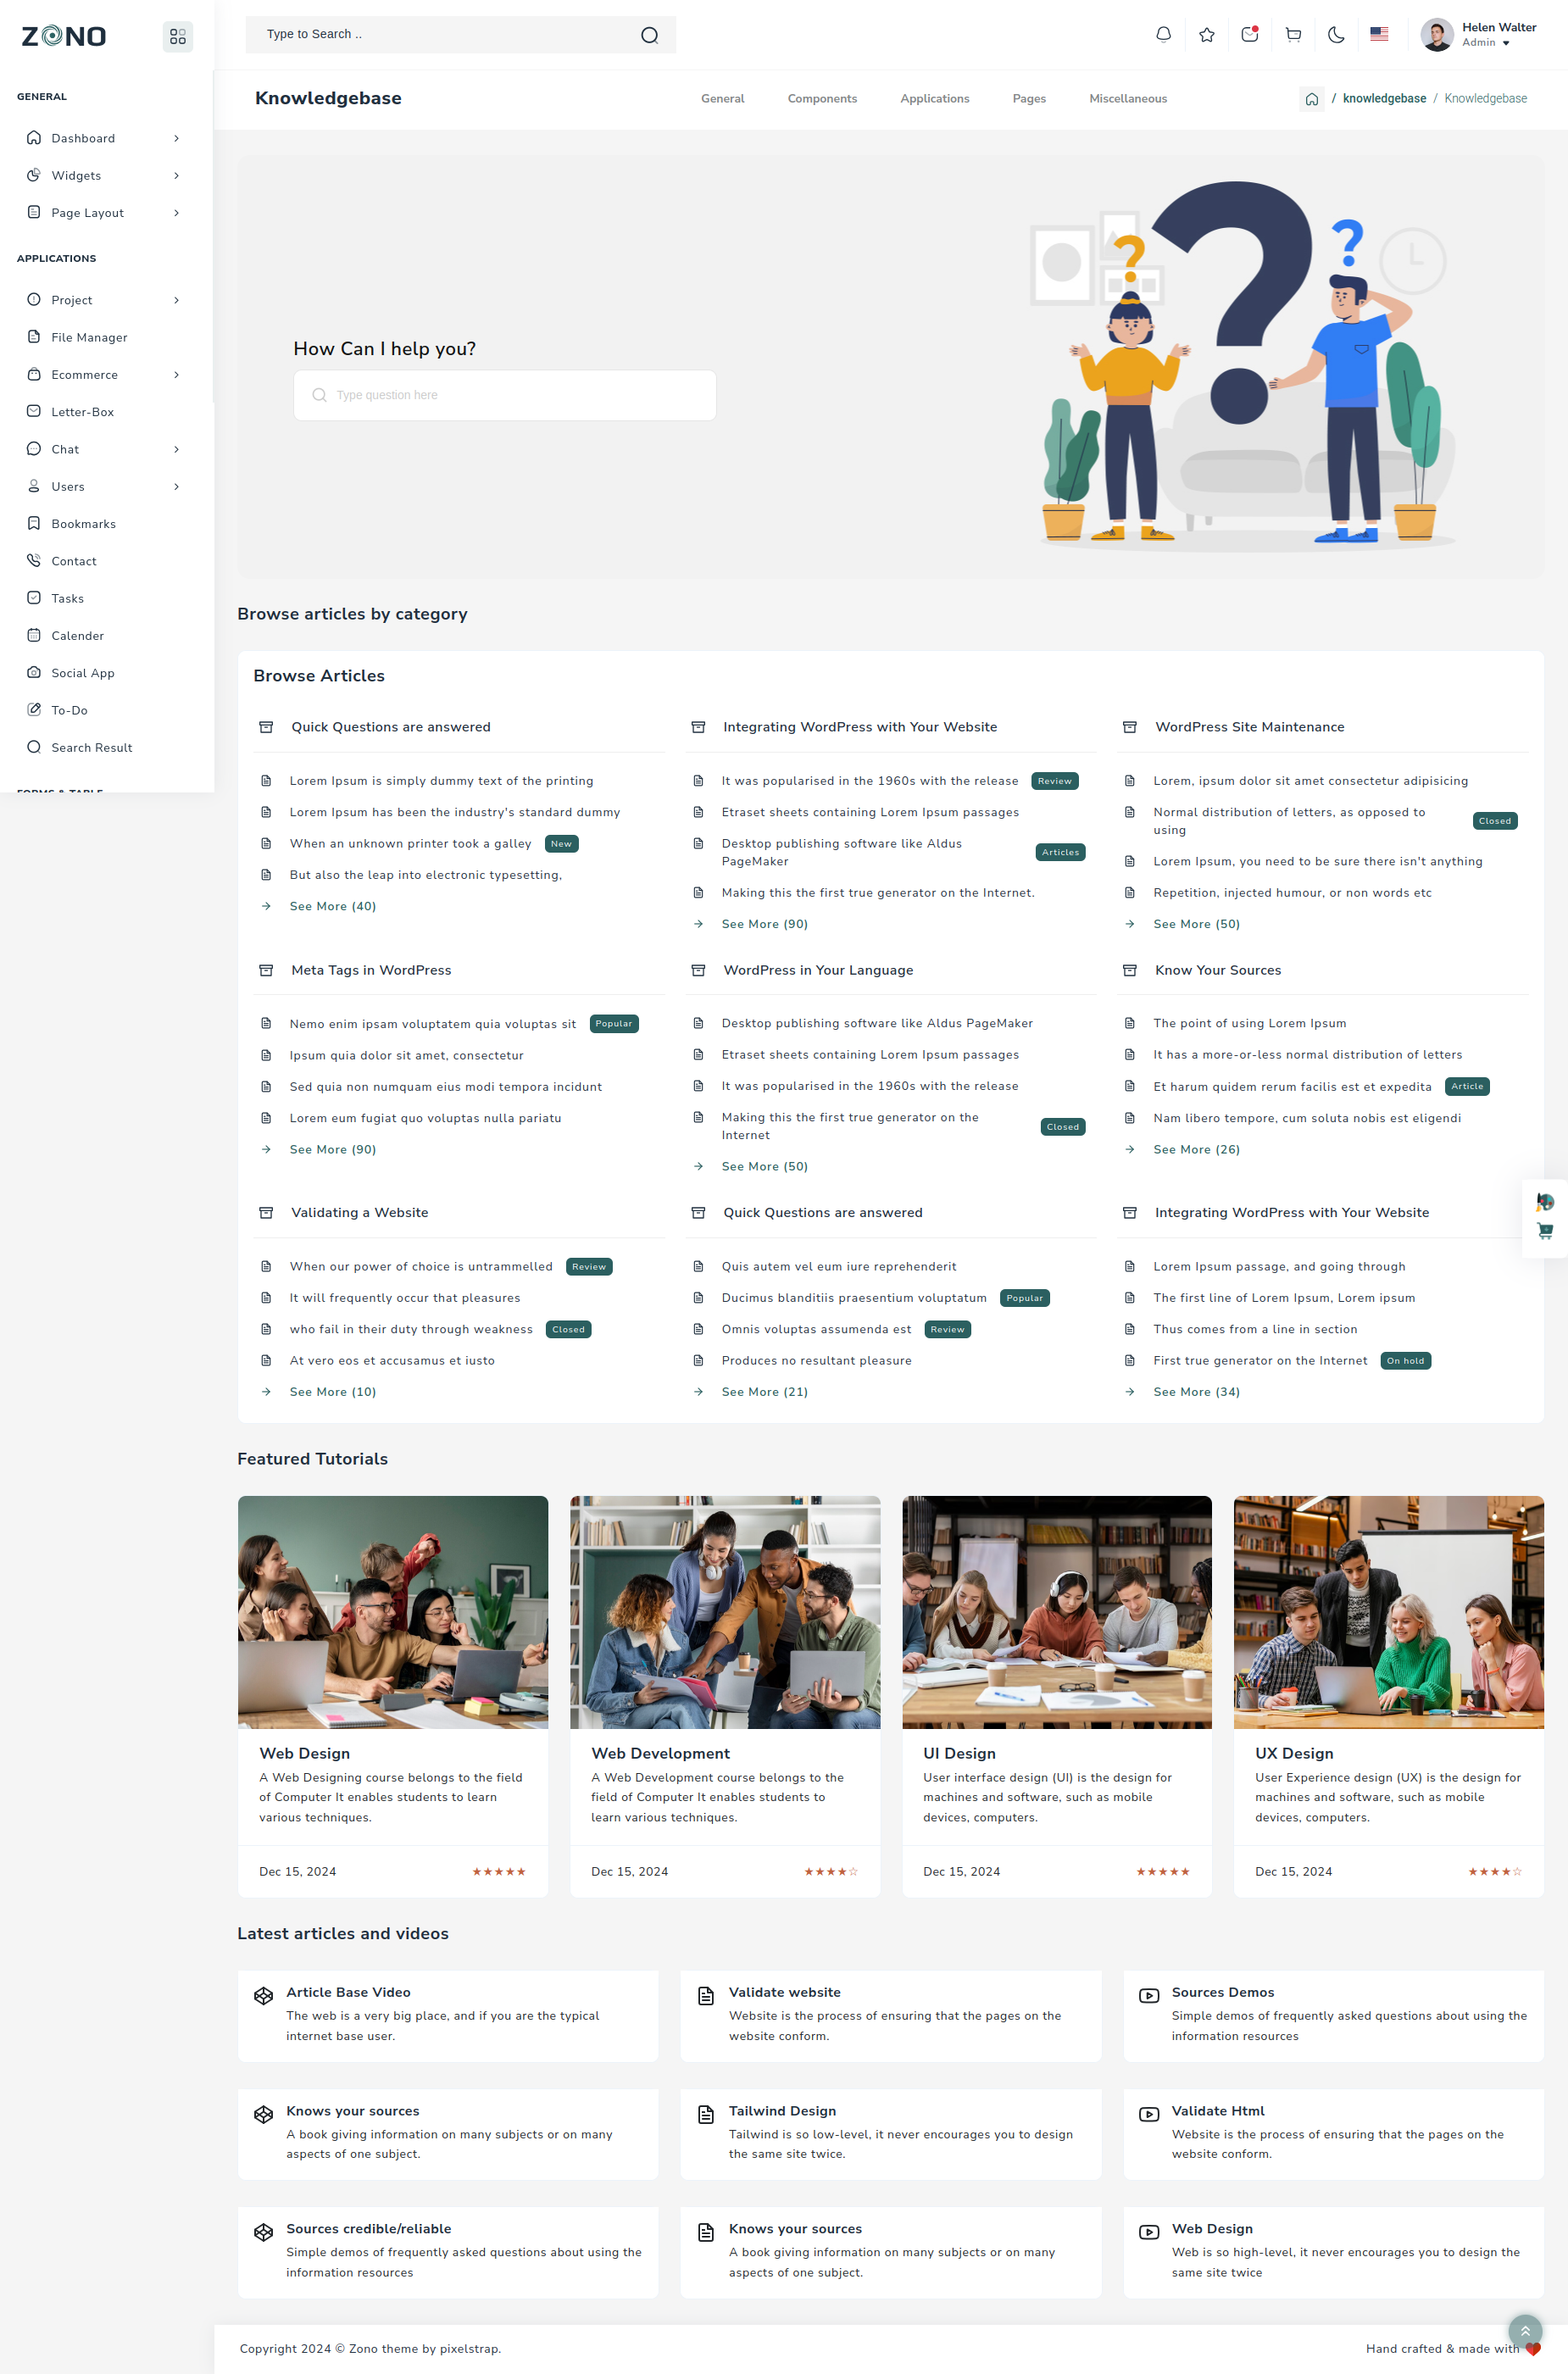Open the UX Design tutorial image
Viewport: 1568px width, 2374px height.
(1388, 1611)
